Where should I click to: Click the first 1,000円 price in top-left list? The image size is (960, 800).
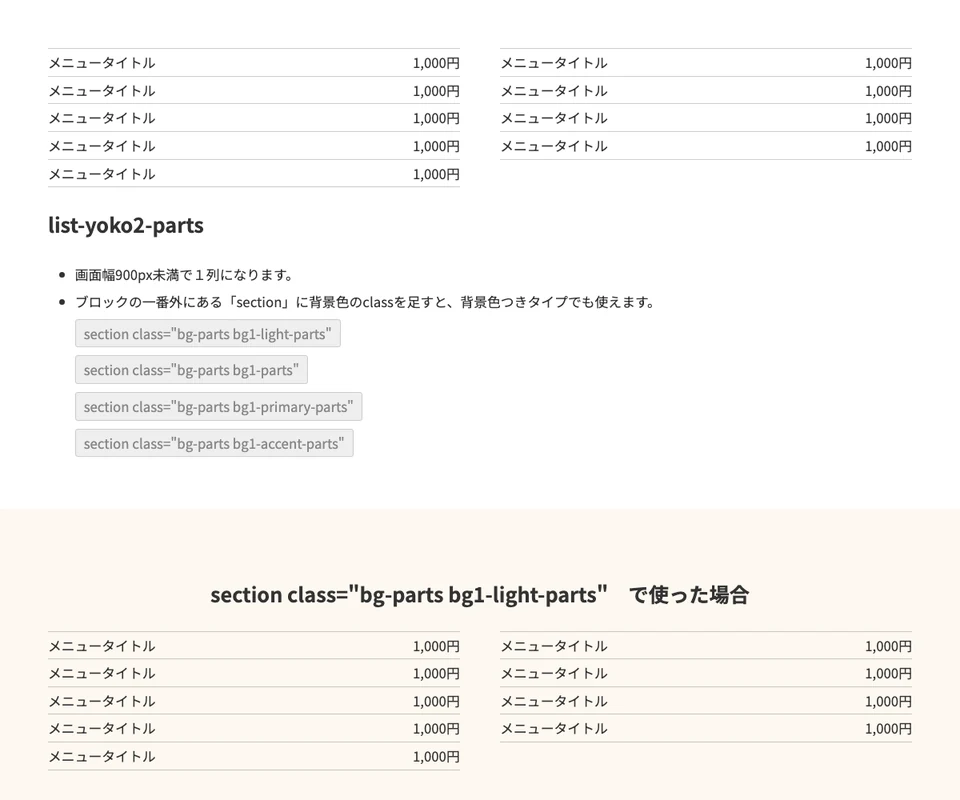[436, 63]
